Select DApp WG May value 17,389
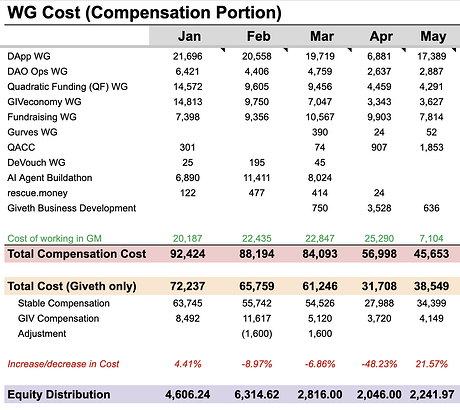Screen dimensions: 460x410 [x=432, y=56]
